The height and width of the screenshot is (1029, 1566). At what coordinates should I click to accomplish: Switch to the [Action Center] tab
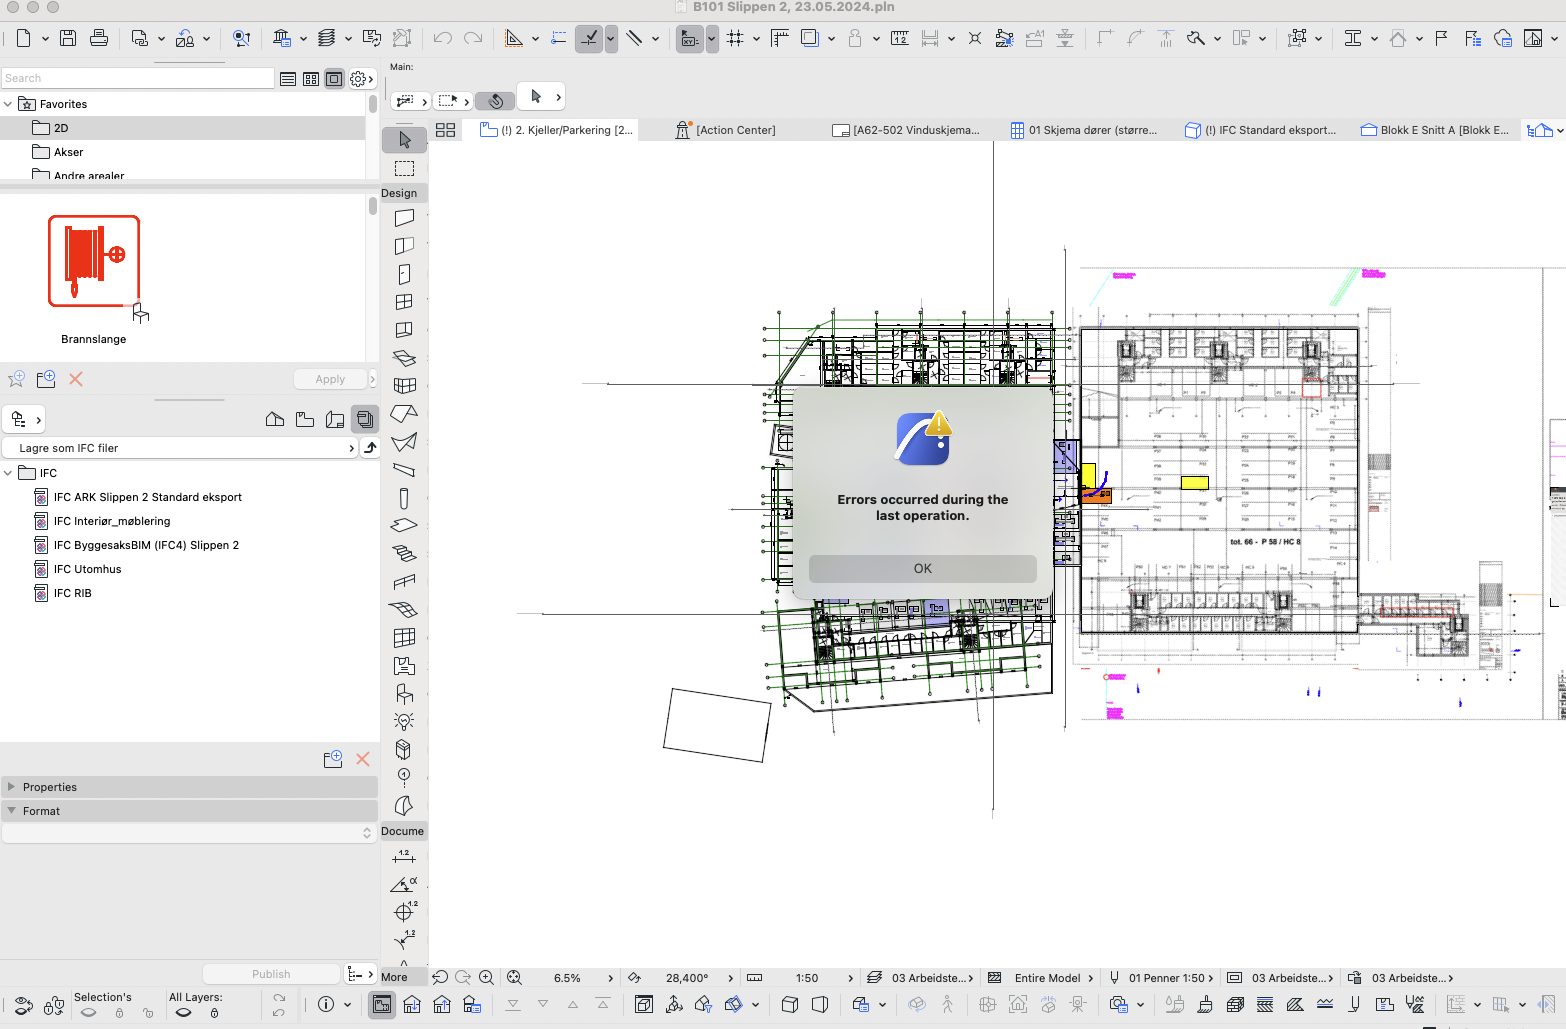coord(735,130)
